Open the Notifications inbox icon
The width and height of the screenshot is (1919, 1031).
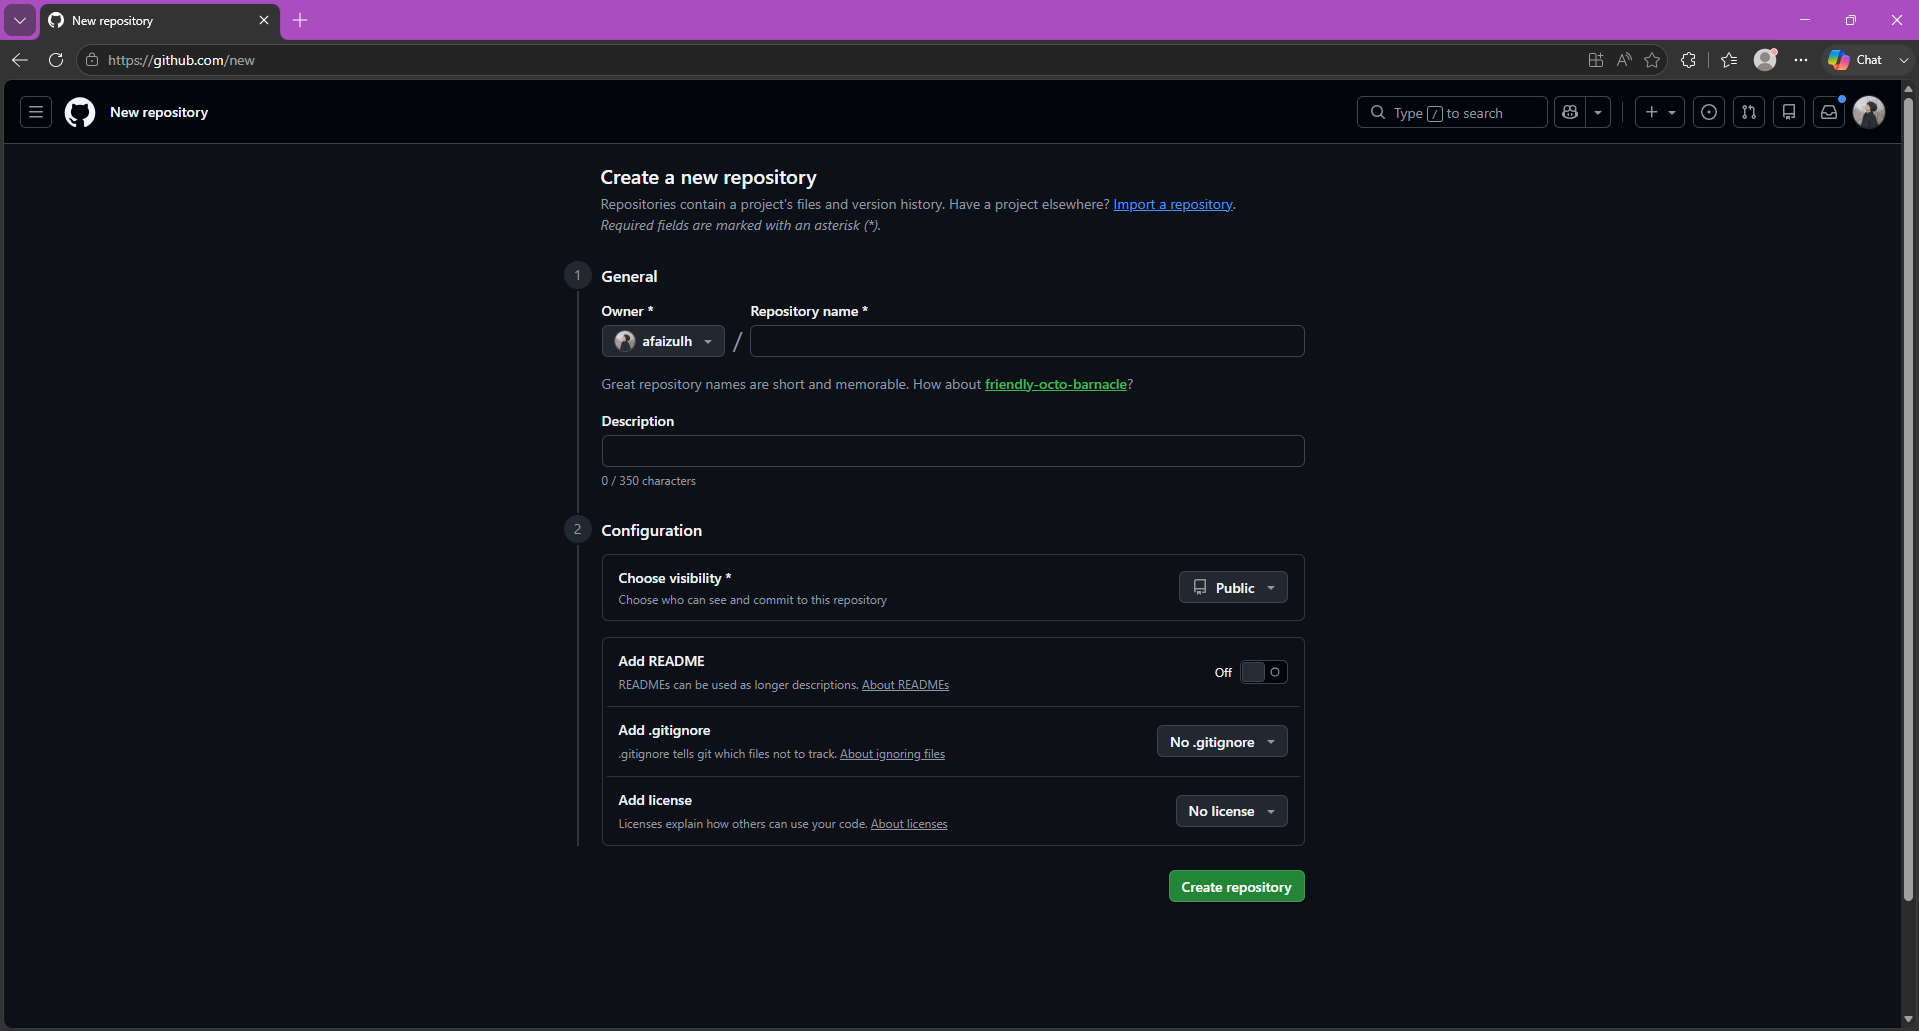pyautogui.click(x=1829, y=112)
